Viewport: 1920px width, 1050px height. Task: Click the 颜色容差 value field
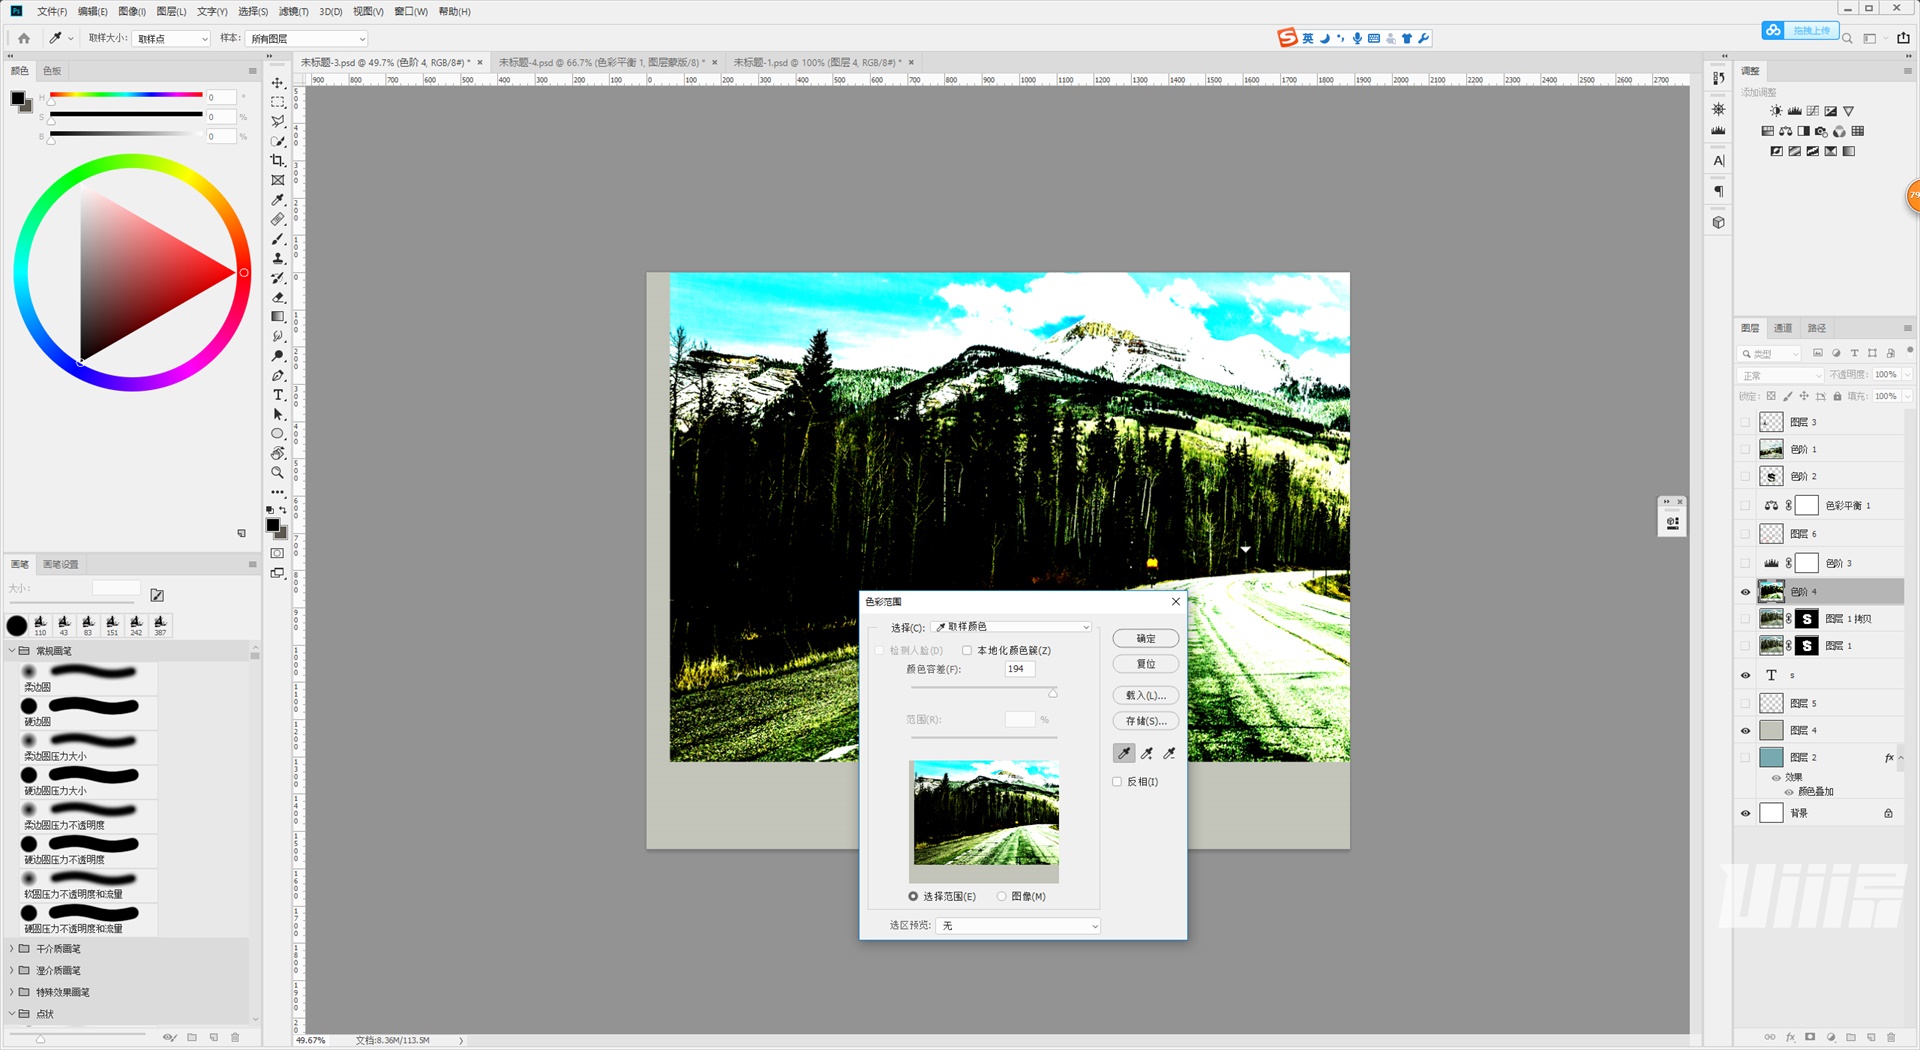click(1019, 669)
